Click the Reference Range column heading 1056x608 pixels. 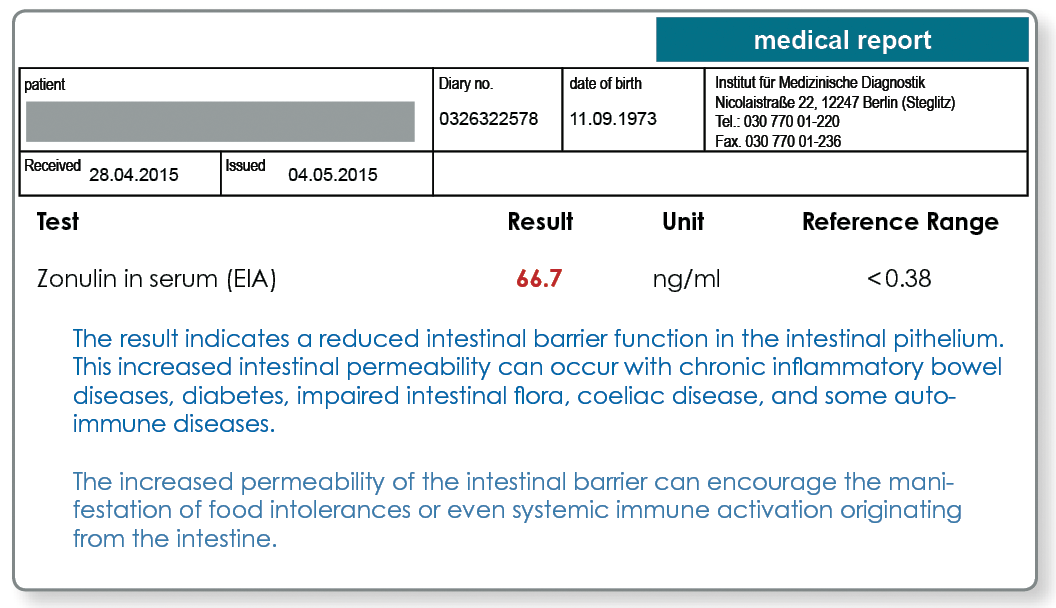900,222
